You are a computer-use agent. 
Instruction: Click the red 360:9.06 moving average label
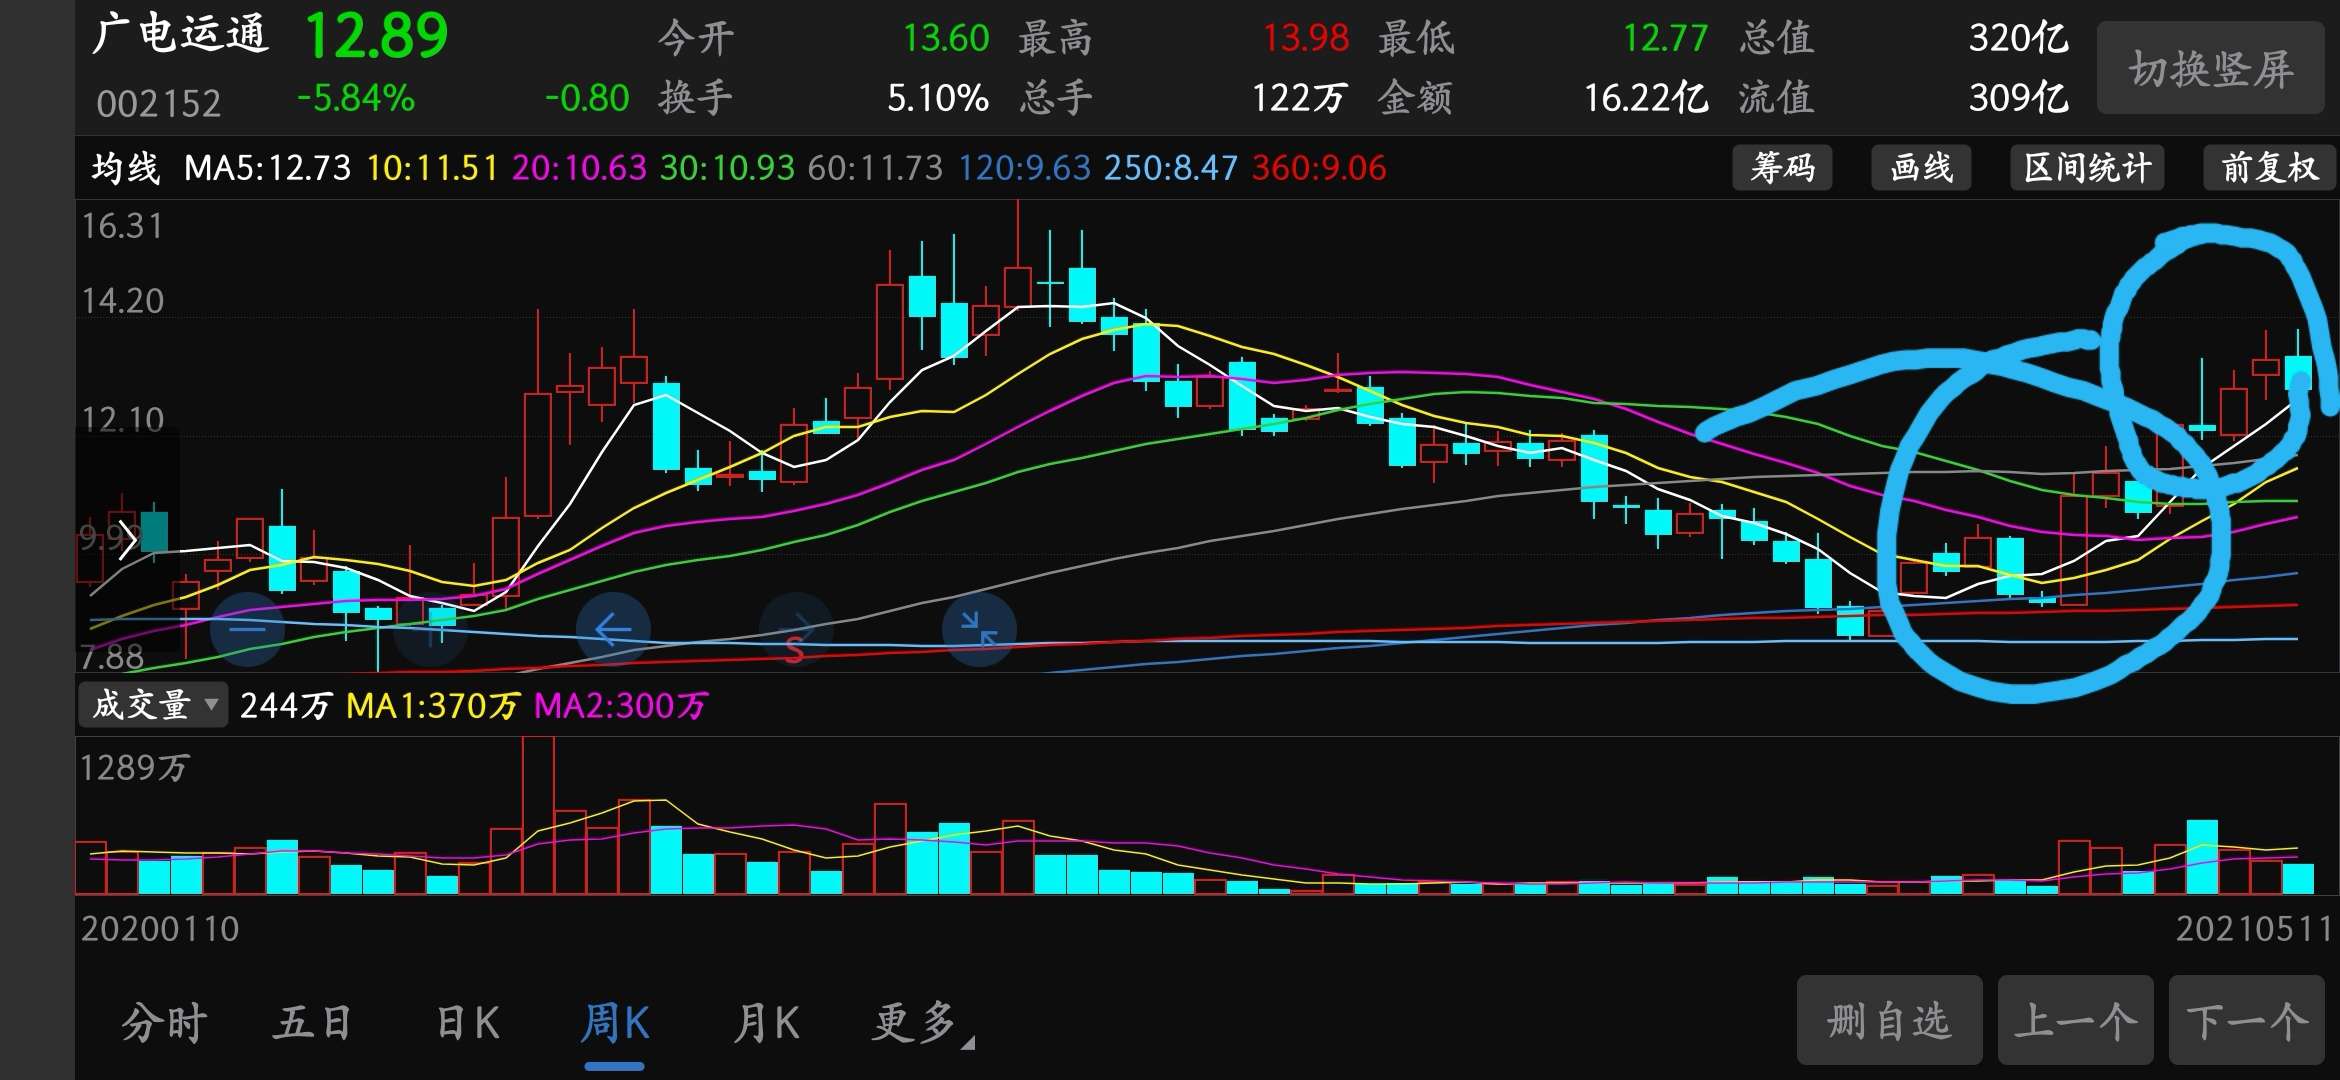click(1319, 167)
